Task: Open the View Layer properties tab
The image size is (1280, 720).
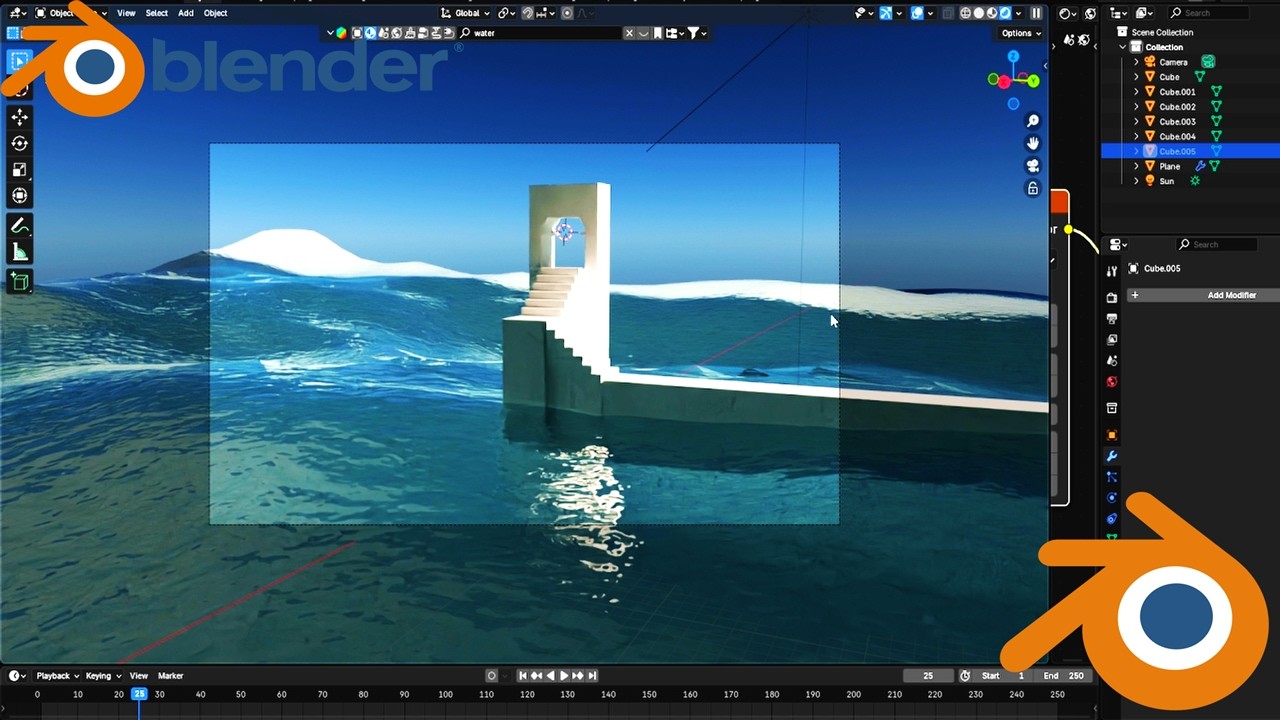Action: [x=1112, y=339]
